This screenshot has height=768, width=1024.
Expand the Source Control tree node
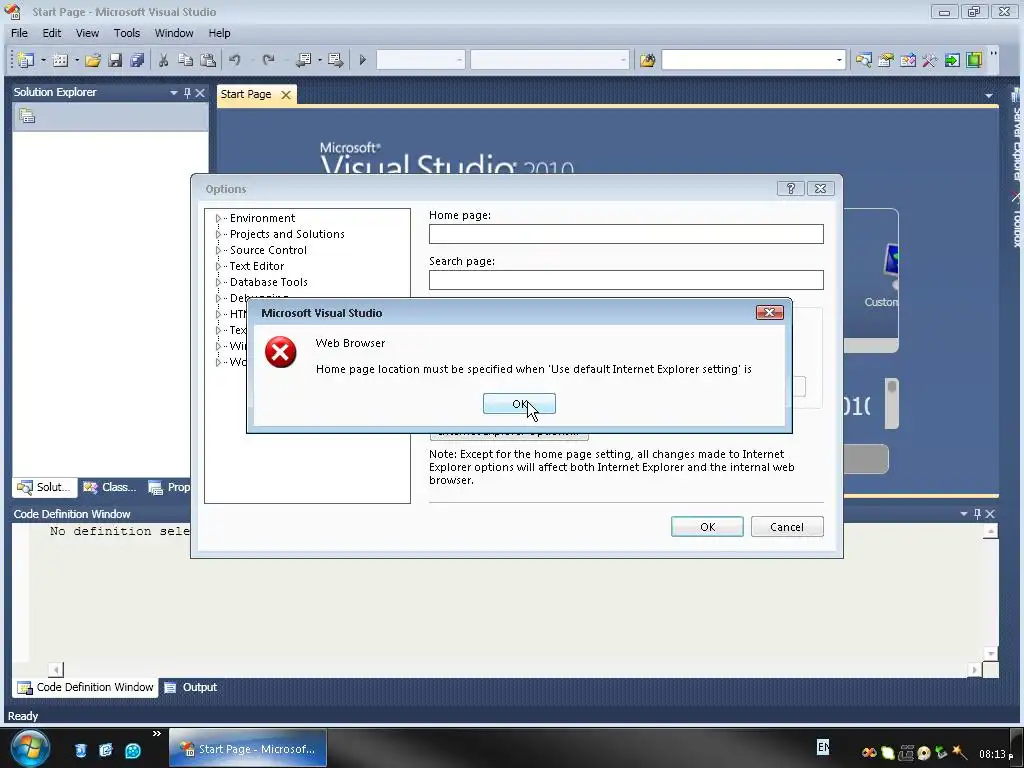coord(218,250)
